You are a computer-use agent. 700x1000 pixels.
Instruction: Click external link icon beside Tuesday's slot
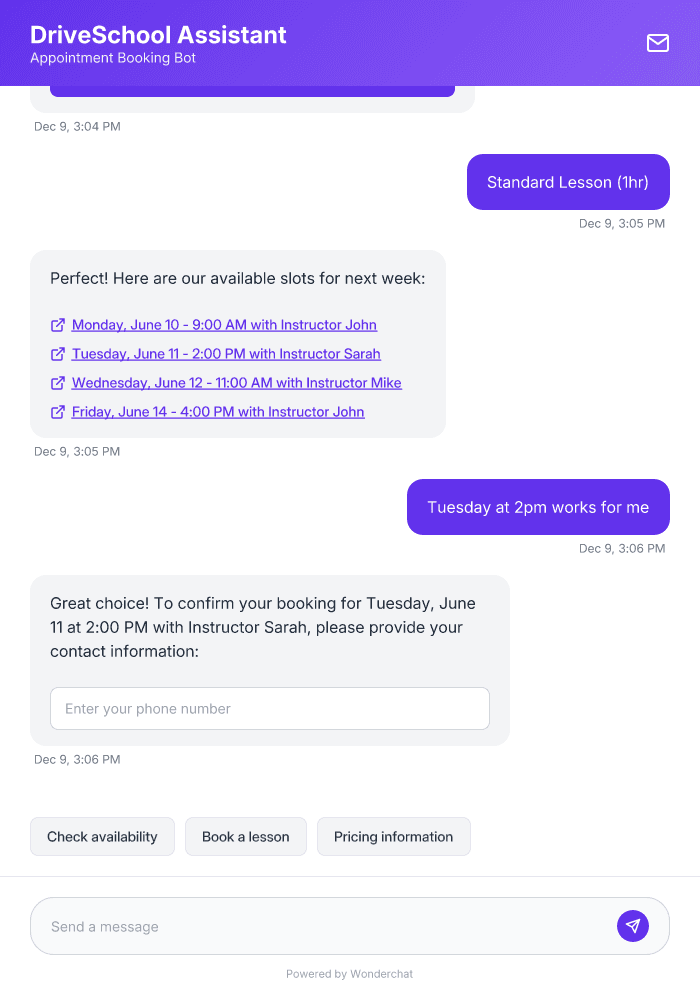point(57,353)
